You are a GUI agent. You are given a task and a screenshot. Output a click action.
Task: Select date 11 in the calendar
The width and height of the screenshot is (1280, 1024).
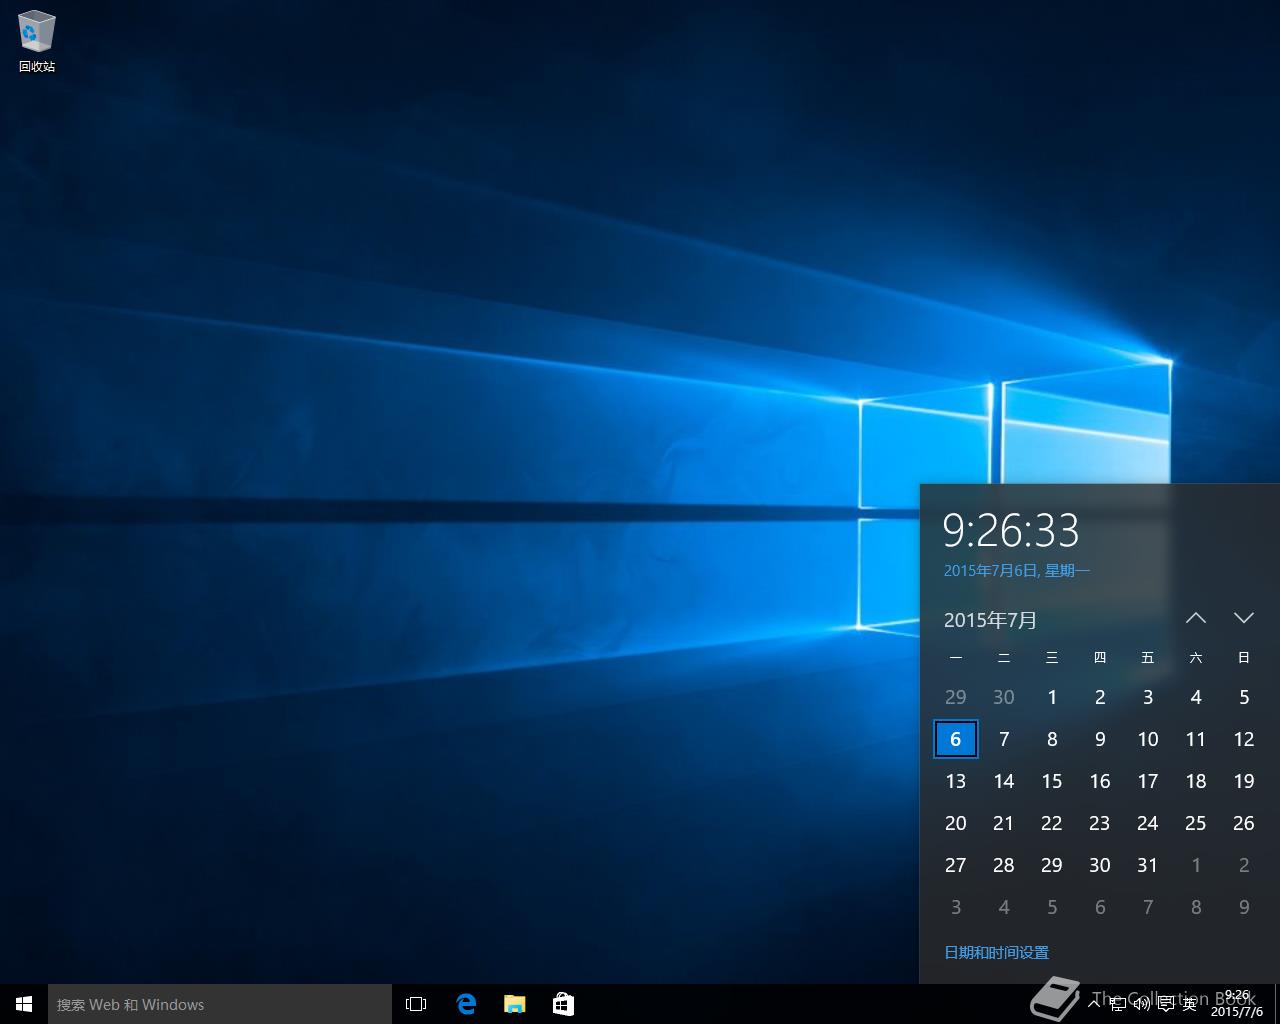point(1196,739)
